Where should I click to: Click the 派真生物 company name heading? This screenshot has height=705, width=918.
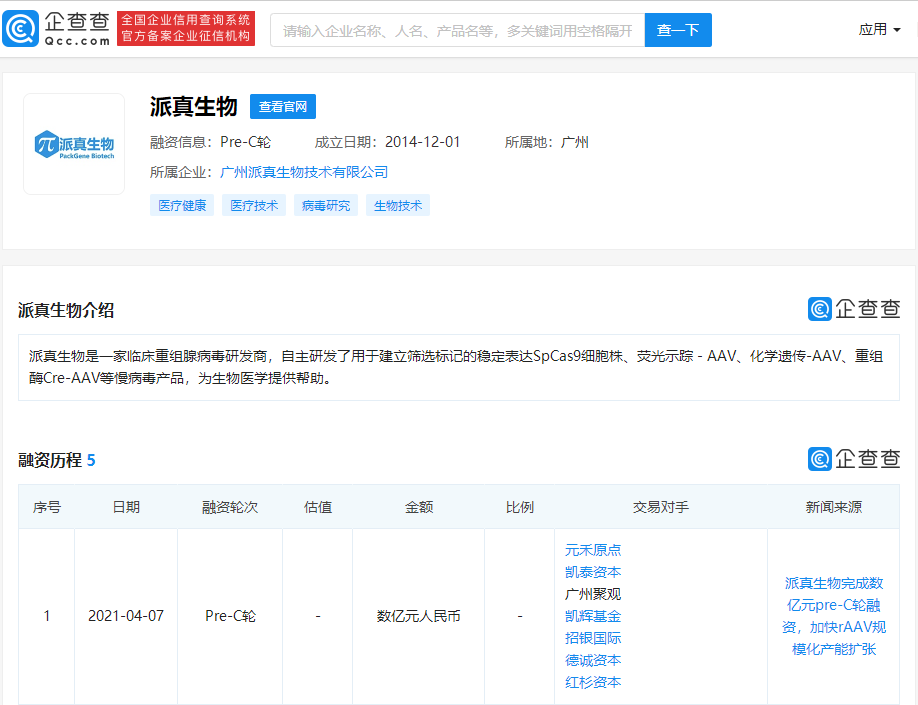tap(193, 107)
